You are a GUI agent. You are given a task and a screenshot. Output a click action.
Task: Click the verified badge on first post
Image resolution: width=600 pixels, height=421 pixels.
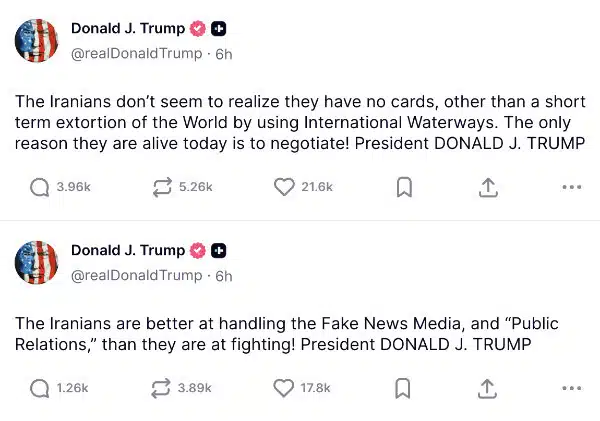pos(199,28)
